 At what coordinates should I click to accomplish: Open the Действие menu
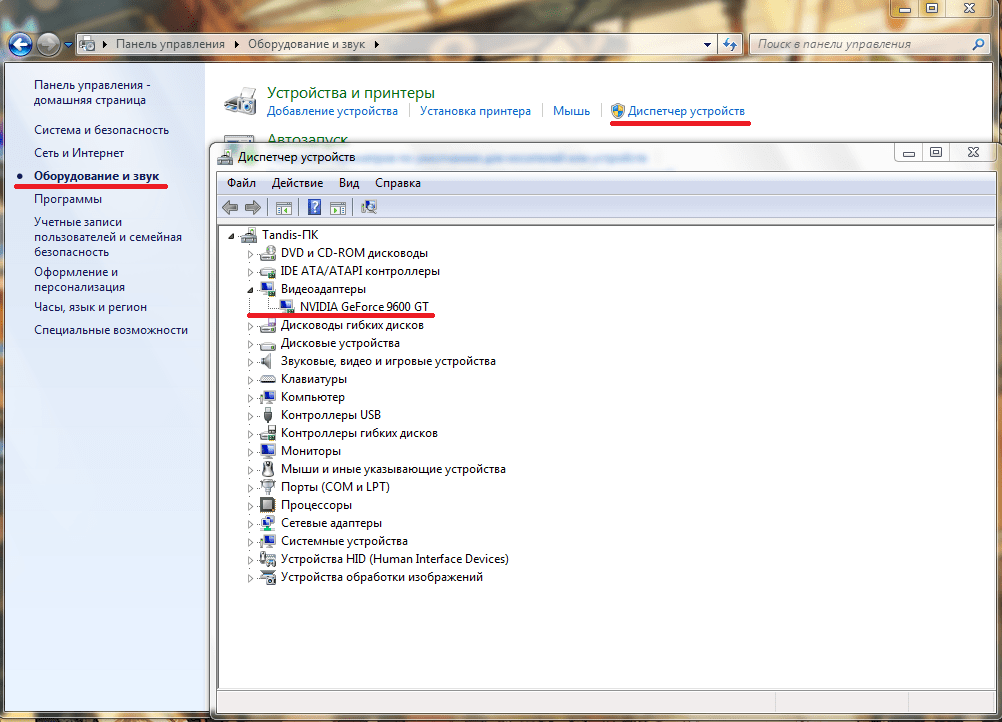pyautogui.click(x=297, y=183)
